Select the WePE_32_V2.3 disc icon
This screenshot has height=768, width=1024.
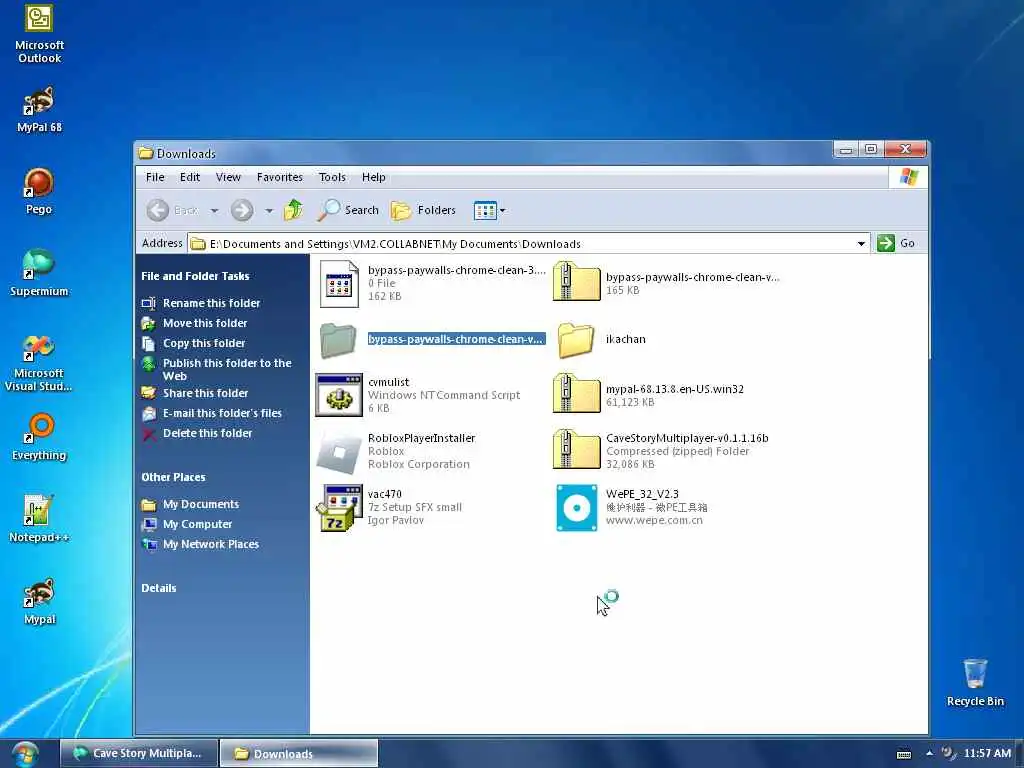click(576, 507)
